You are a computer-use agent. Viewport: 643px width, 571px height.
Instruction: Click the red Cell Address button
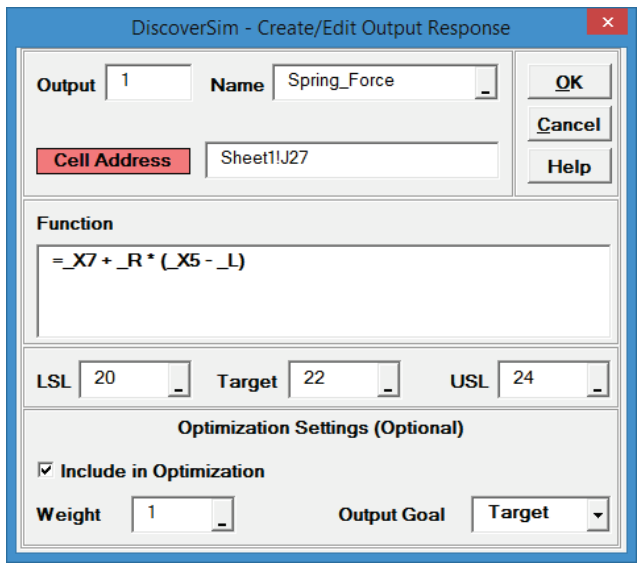tap(112, 160)
